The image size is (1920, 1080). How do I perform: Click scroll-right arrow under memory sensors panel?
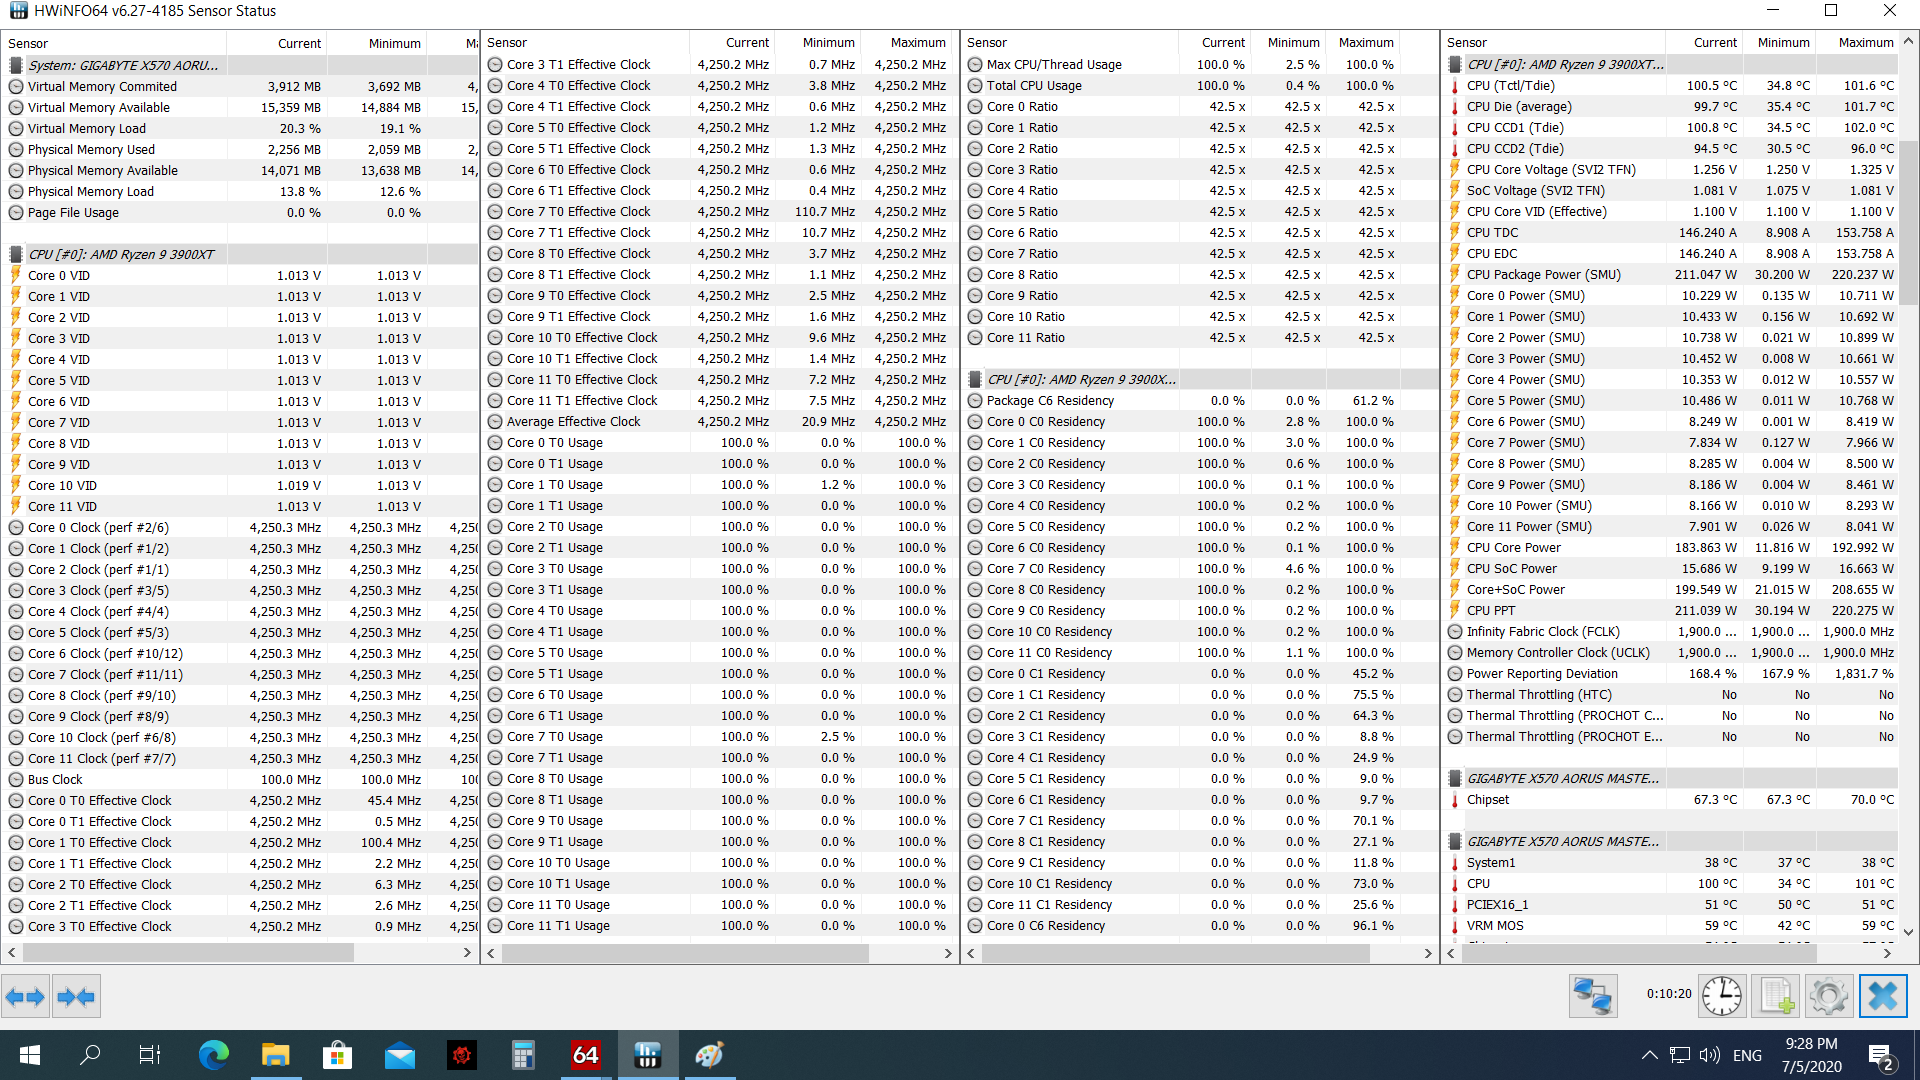point(467,953)
